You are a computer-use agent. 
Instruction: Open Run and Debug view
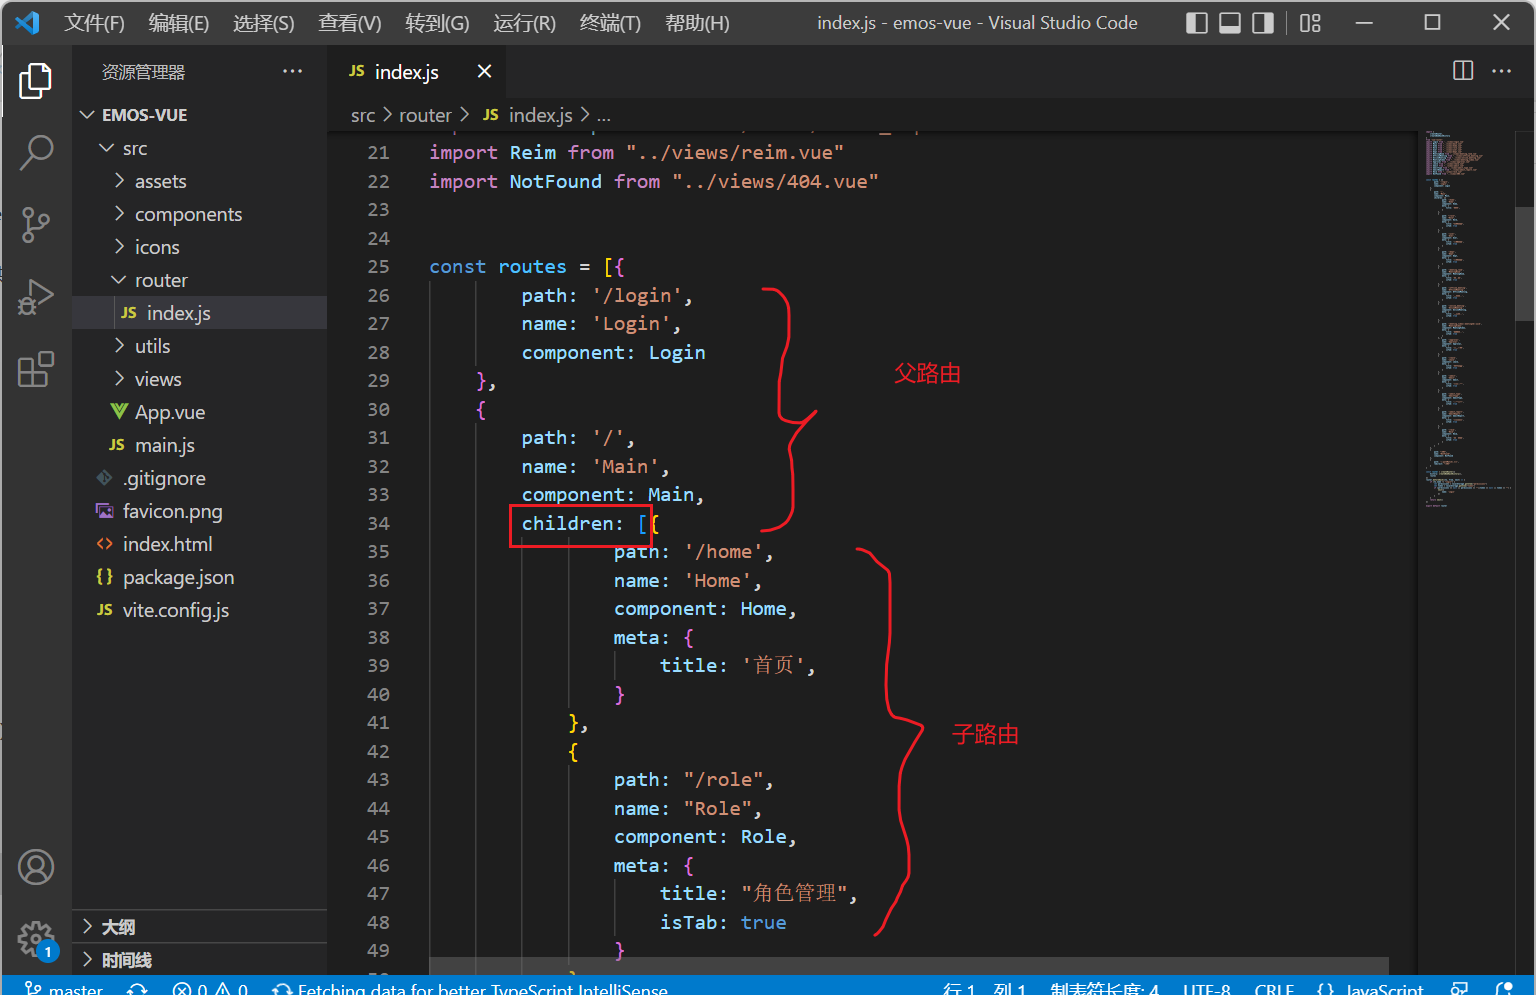point(36,297)
